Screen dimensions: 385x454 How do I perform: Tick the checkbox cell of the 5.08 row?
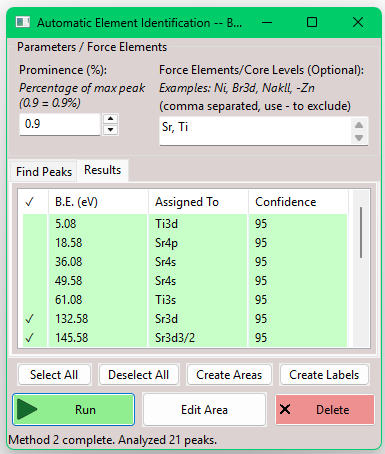35,224
